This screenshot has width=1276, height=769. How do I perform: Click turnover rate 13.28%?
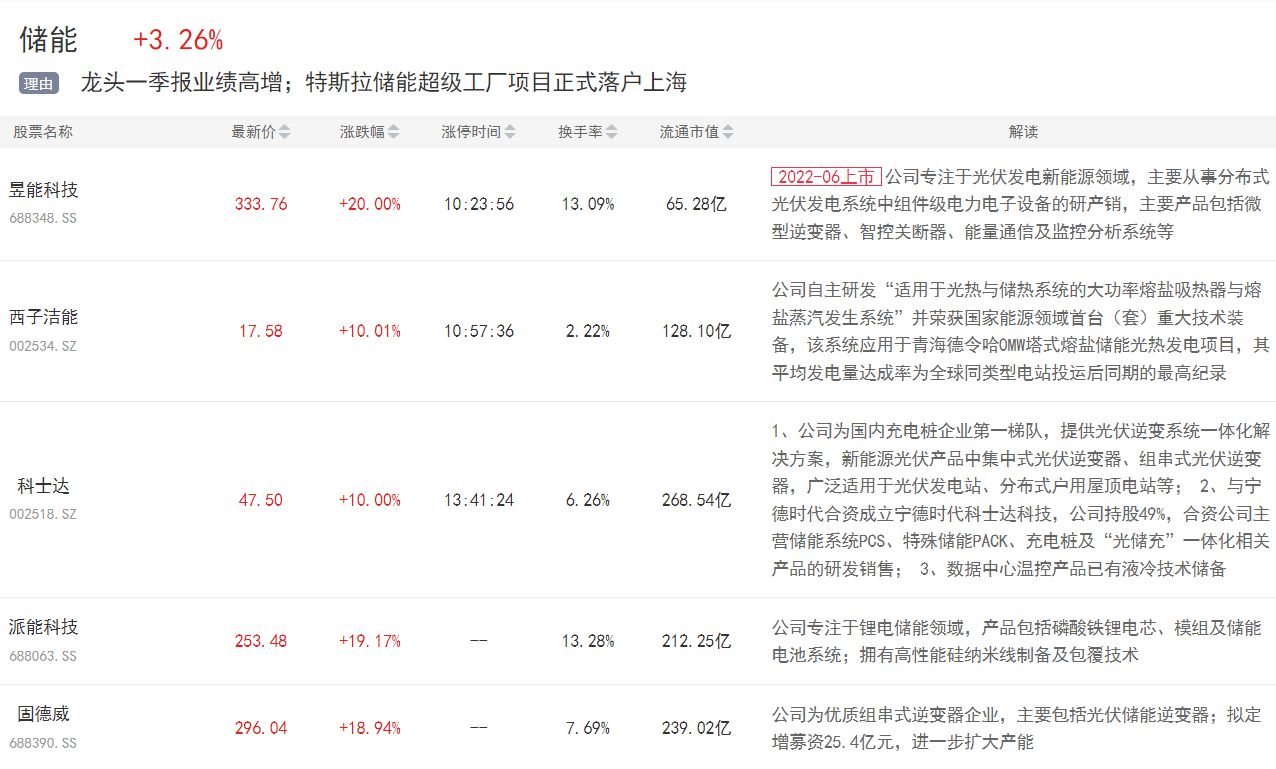point(588,641)
